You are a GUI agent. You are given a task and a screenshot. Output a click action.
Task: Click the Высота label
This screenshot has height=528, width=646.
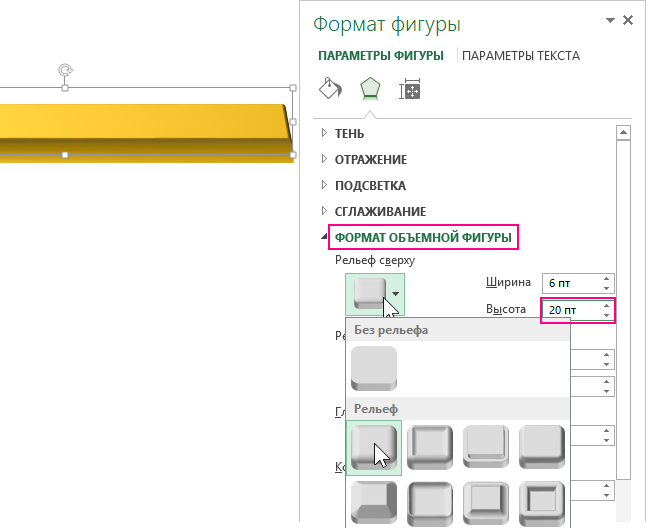pos(506,309)
